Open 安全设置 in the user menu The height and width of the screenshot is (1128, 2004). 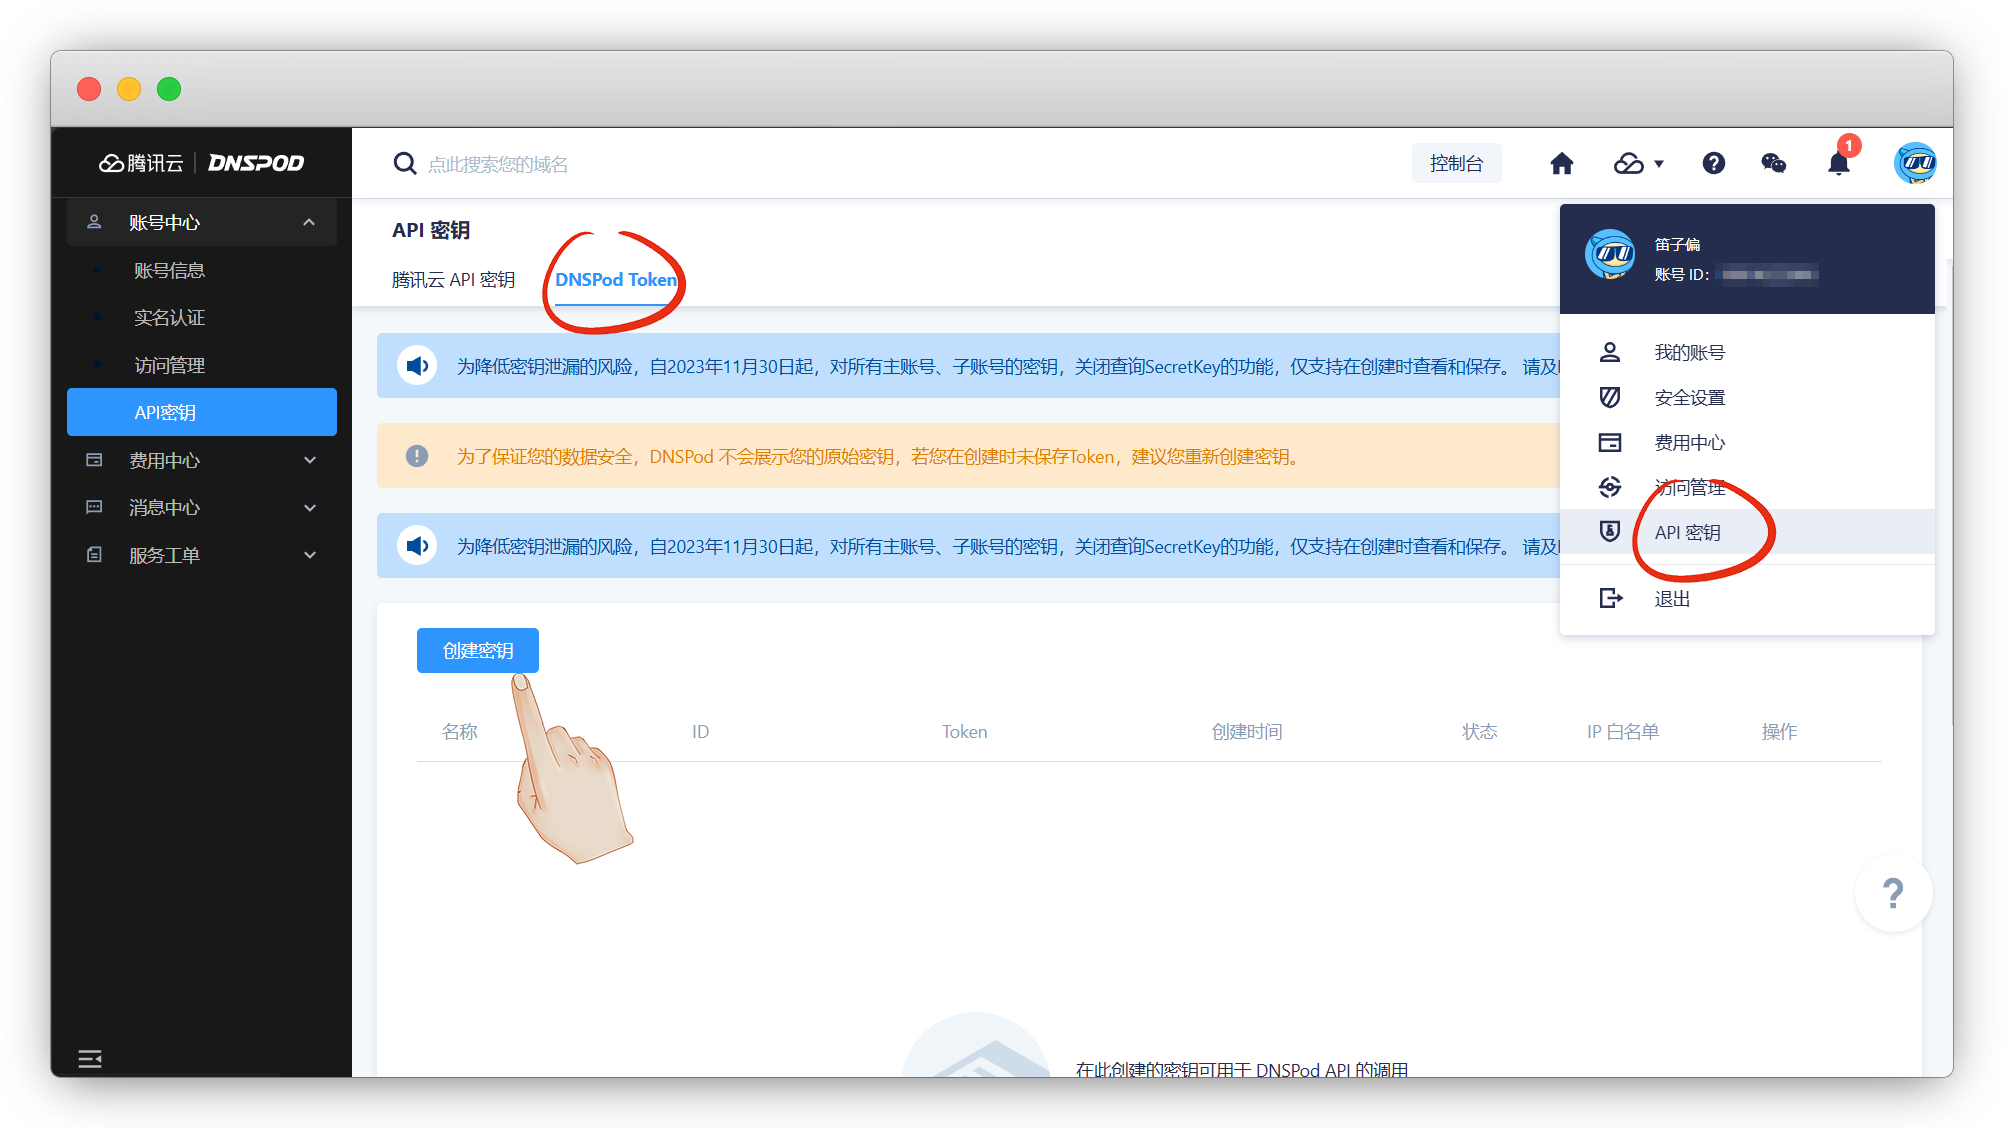[x=1689, y=398]
